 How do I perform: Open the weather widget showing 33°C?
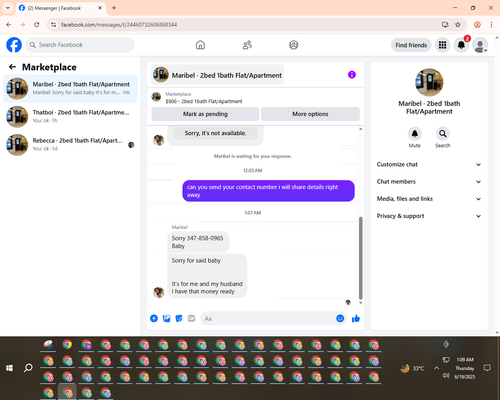(x=413, y=368)
